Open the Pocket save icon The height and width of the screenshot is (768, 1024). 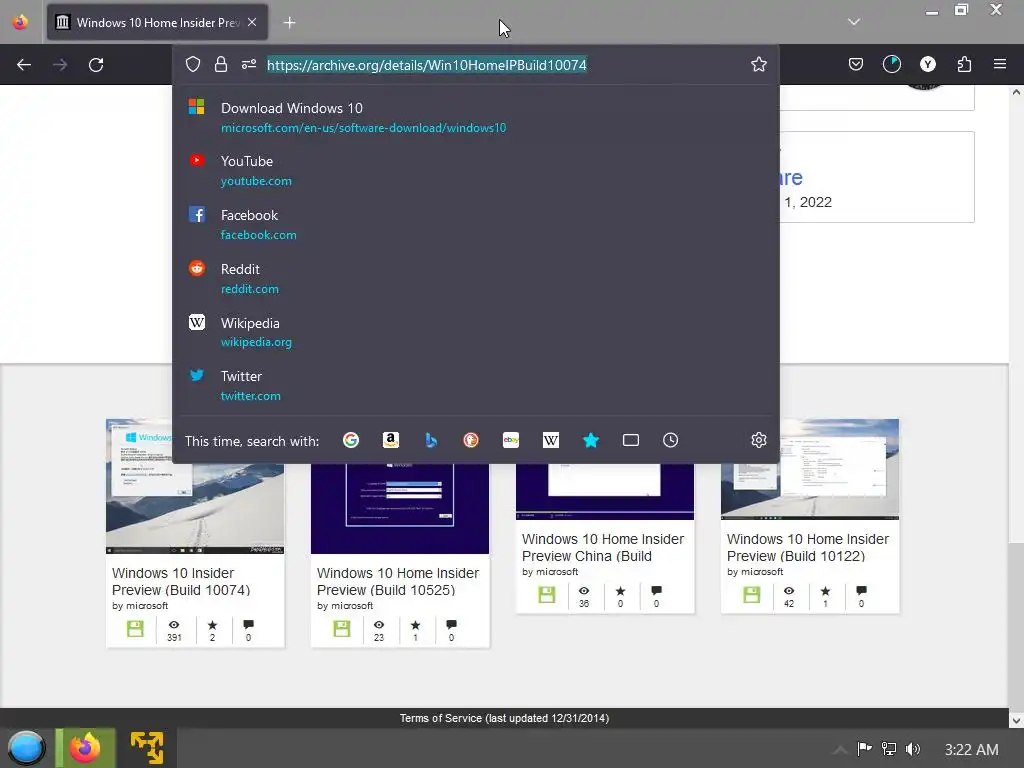856,64
